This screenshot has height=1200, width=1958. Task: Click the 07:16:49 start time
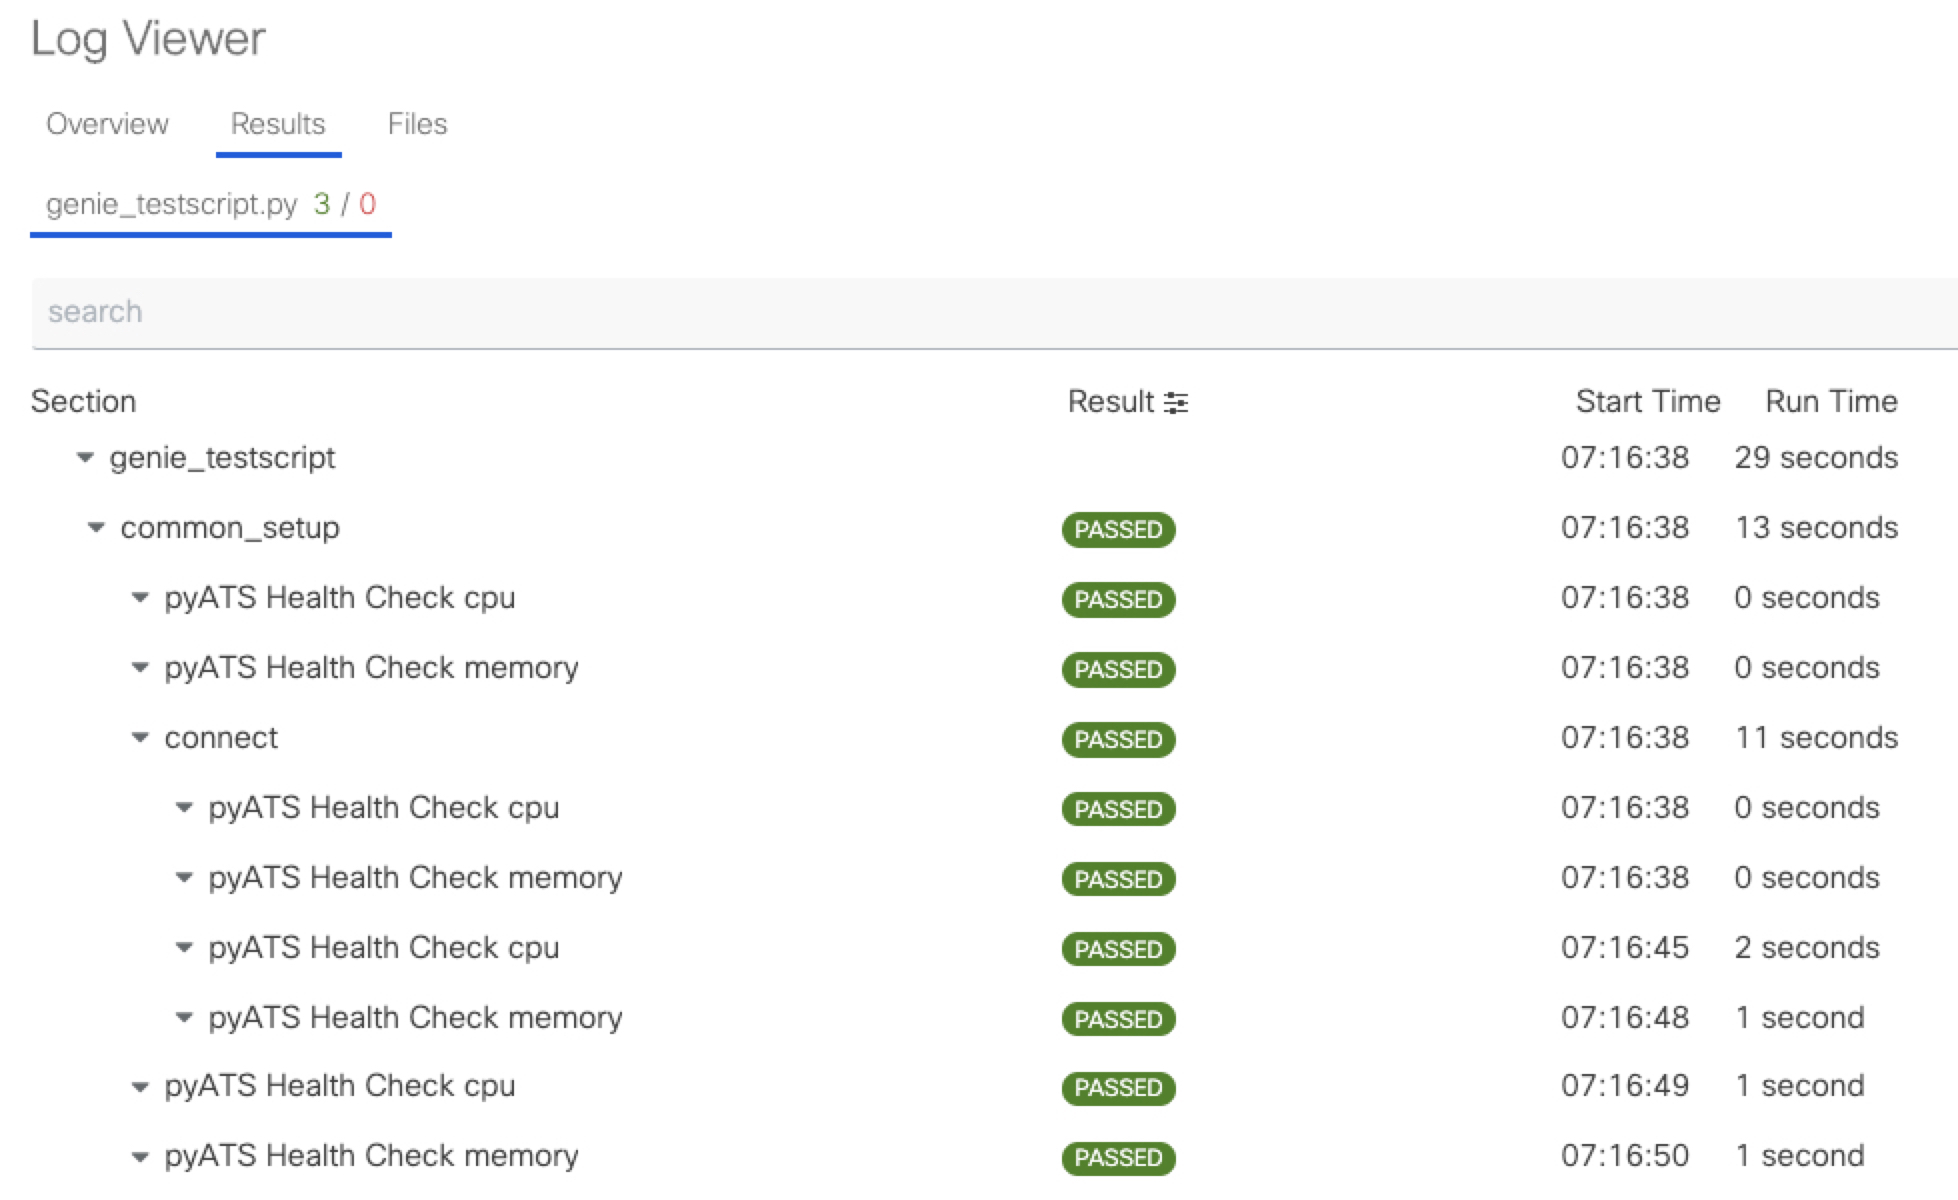coord(1625,1085)
